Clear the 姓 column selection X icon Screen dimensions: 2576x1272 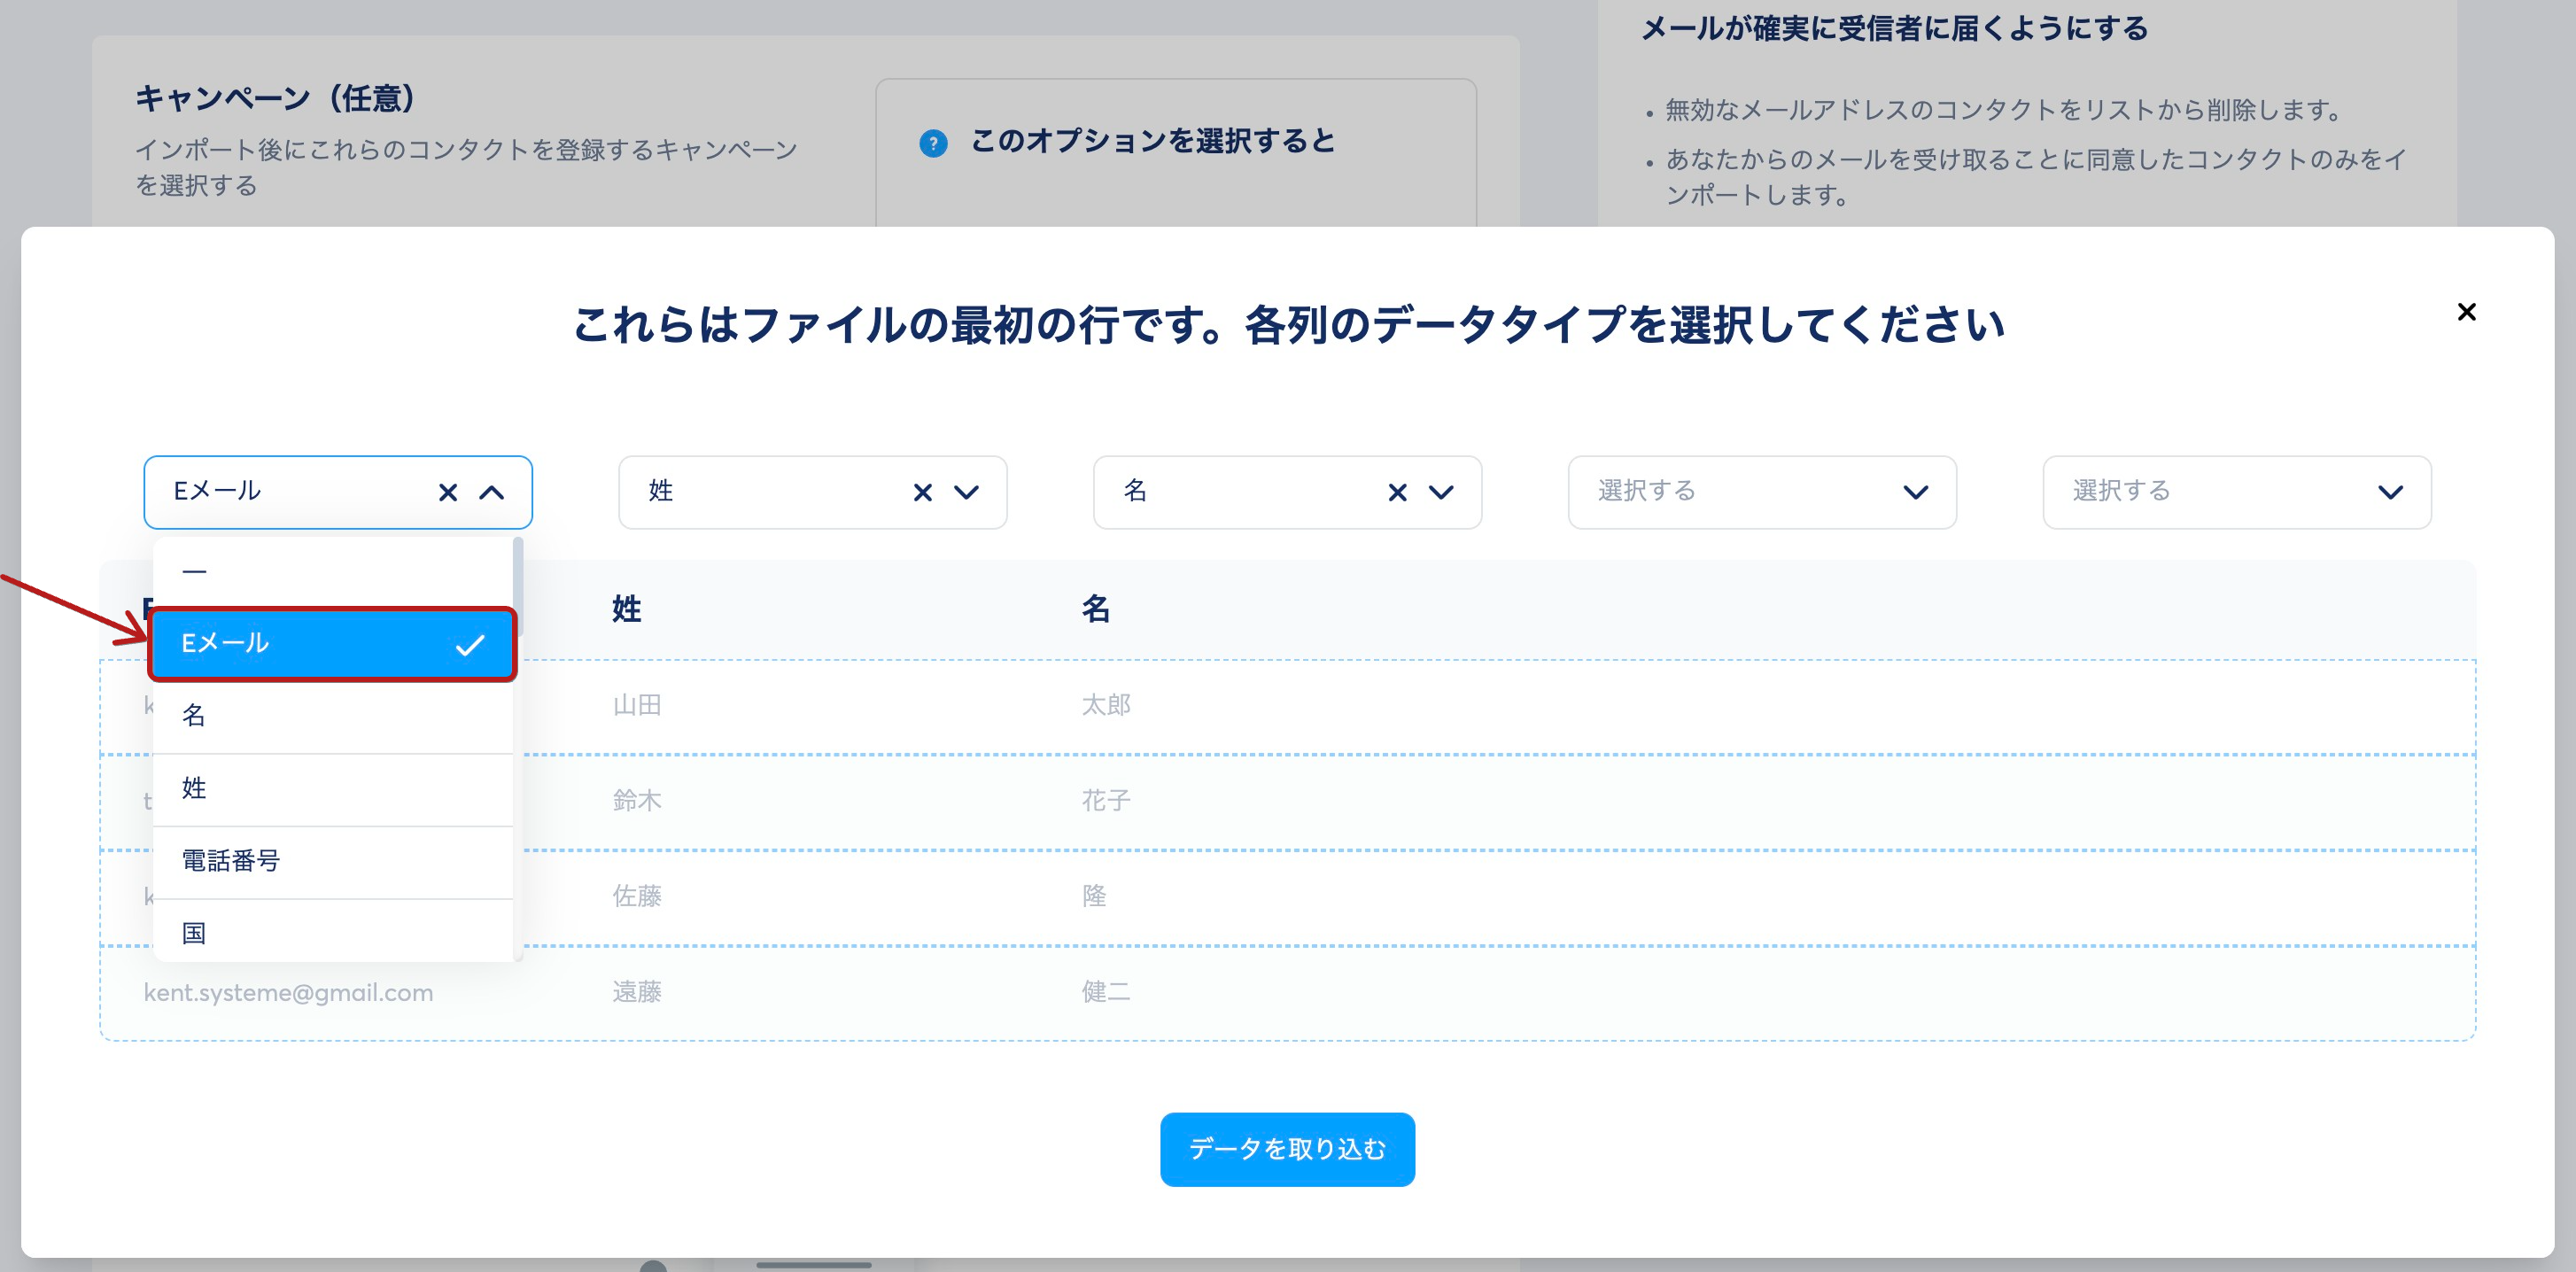[x=922, y=492]
